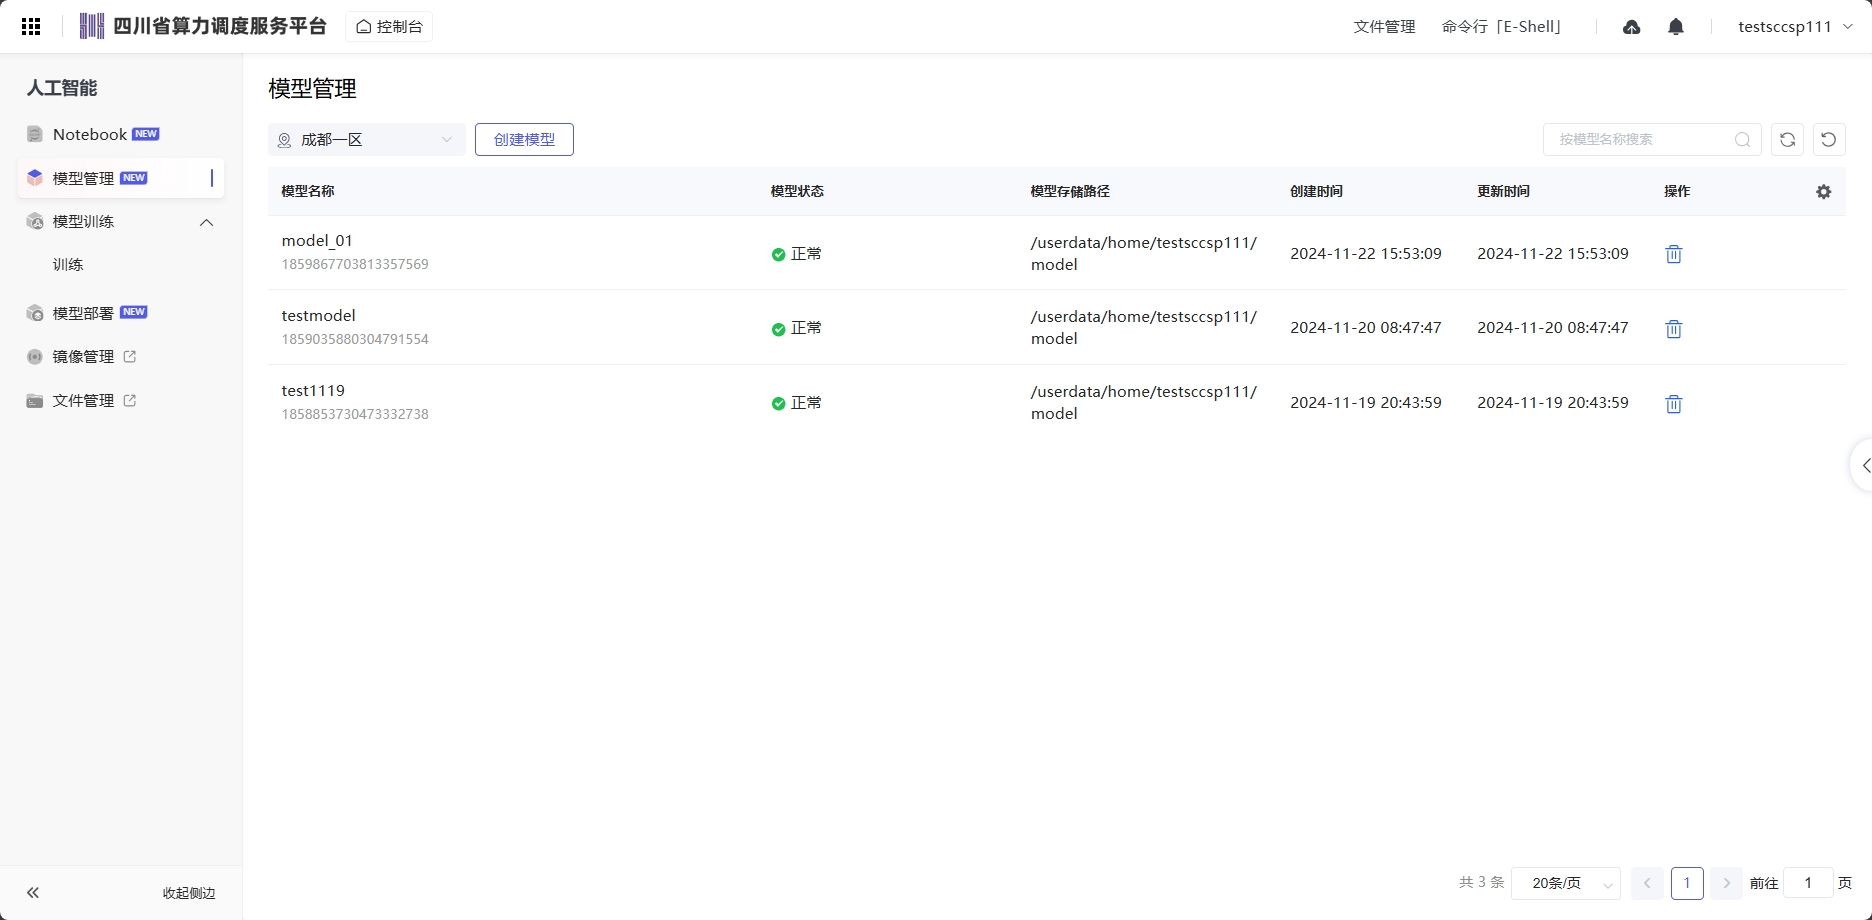Click model ID 1859035880304791554

[355, 340]
